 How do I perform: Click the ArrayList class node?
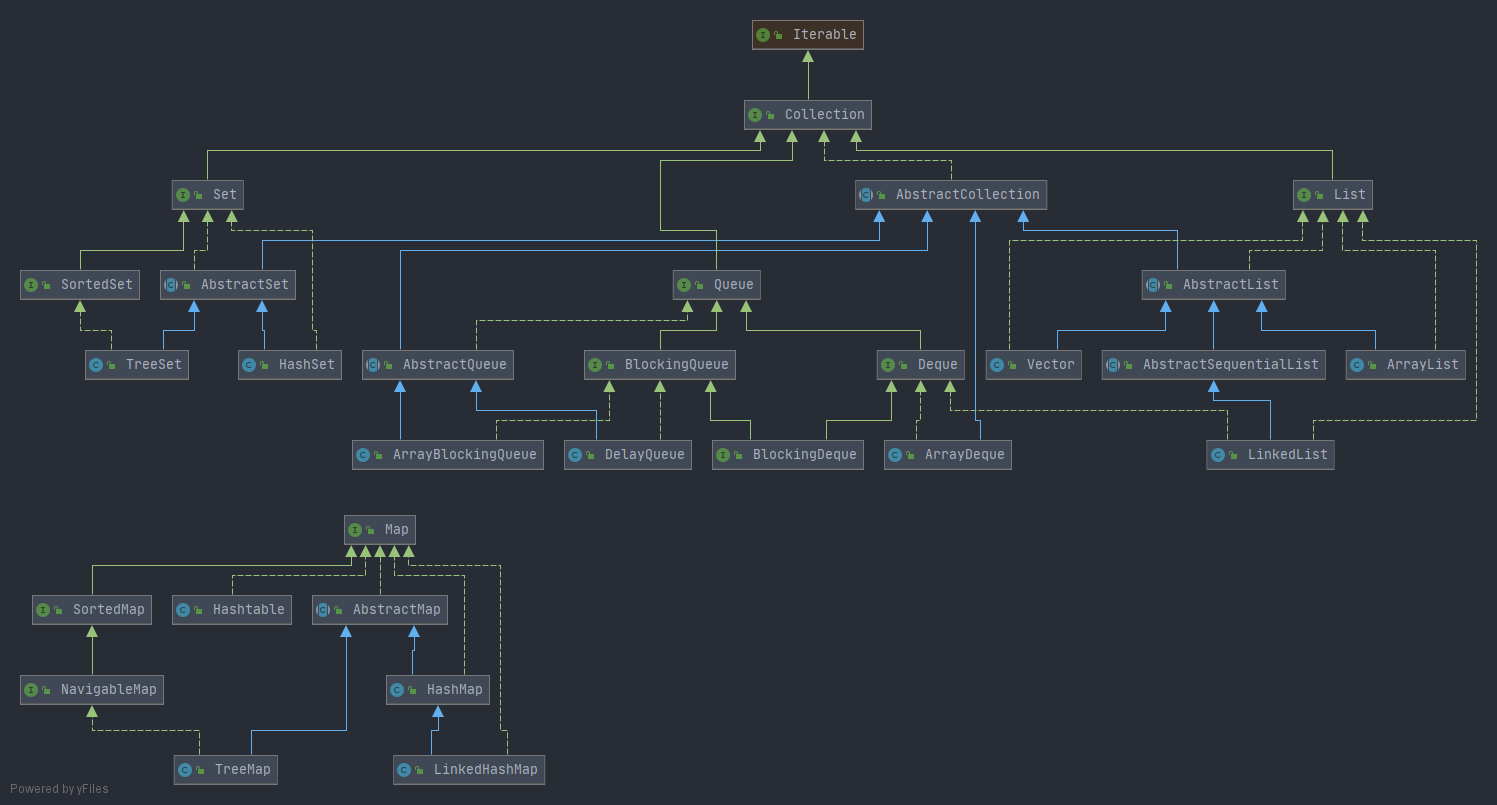1406,365
